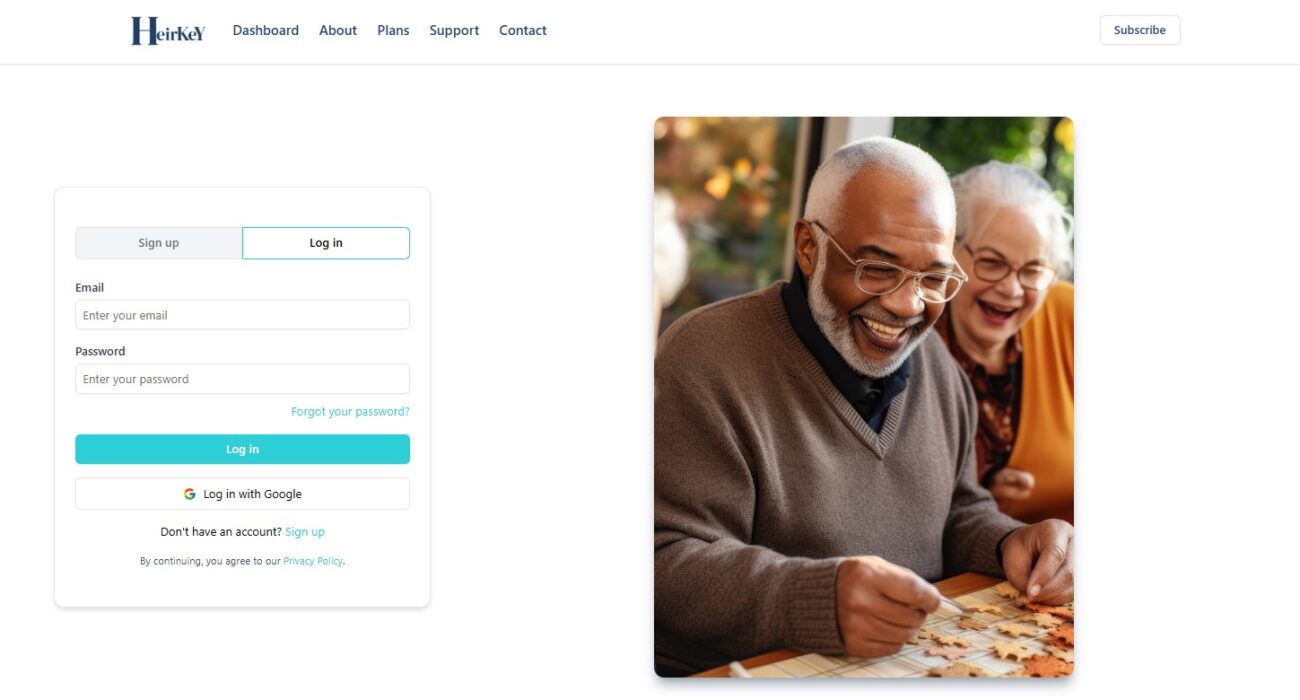
Task: Open the Dashboard nav item
Action: point(266,30)
